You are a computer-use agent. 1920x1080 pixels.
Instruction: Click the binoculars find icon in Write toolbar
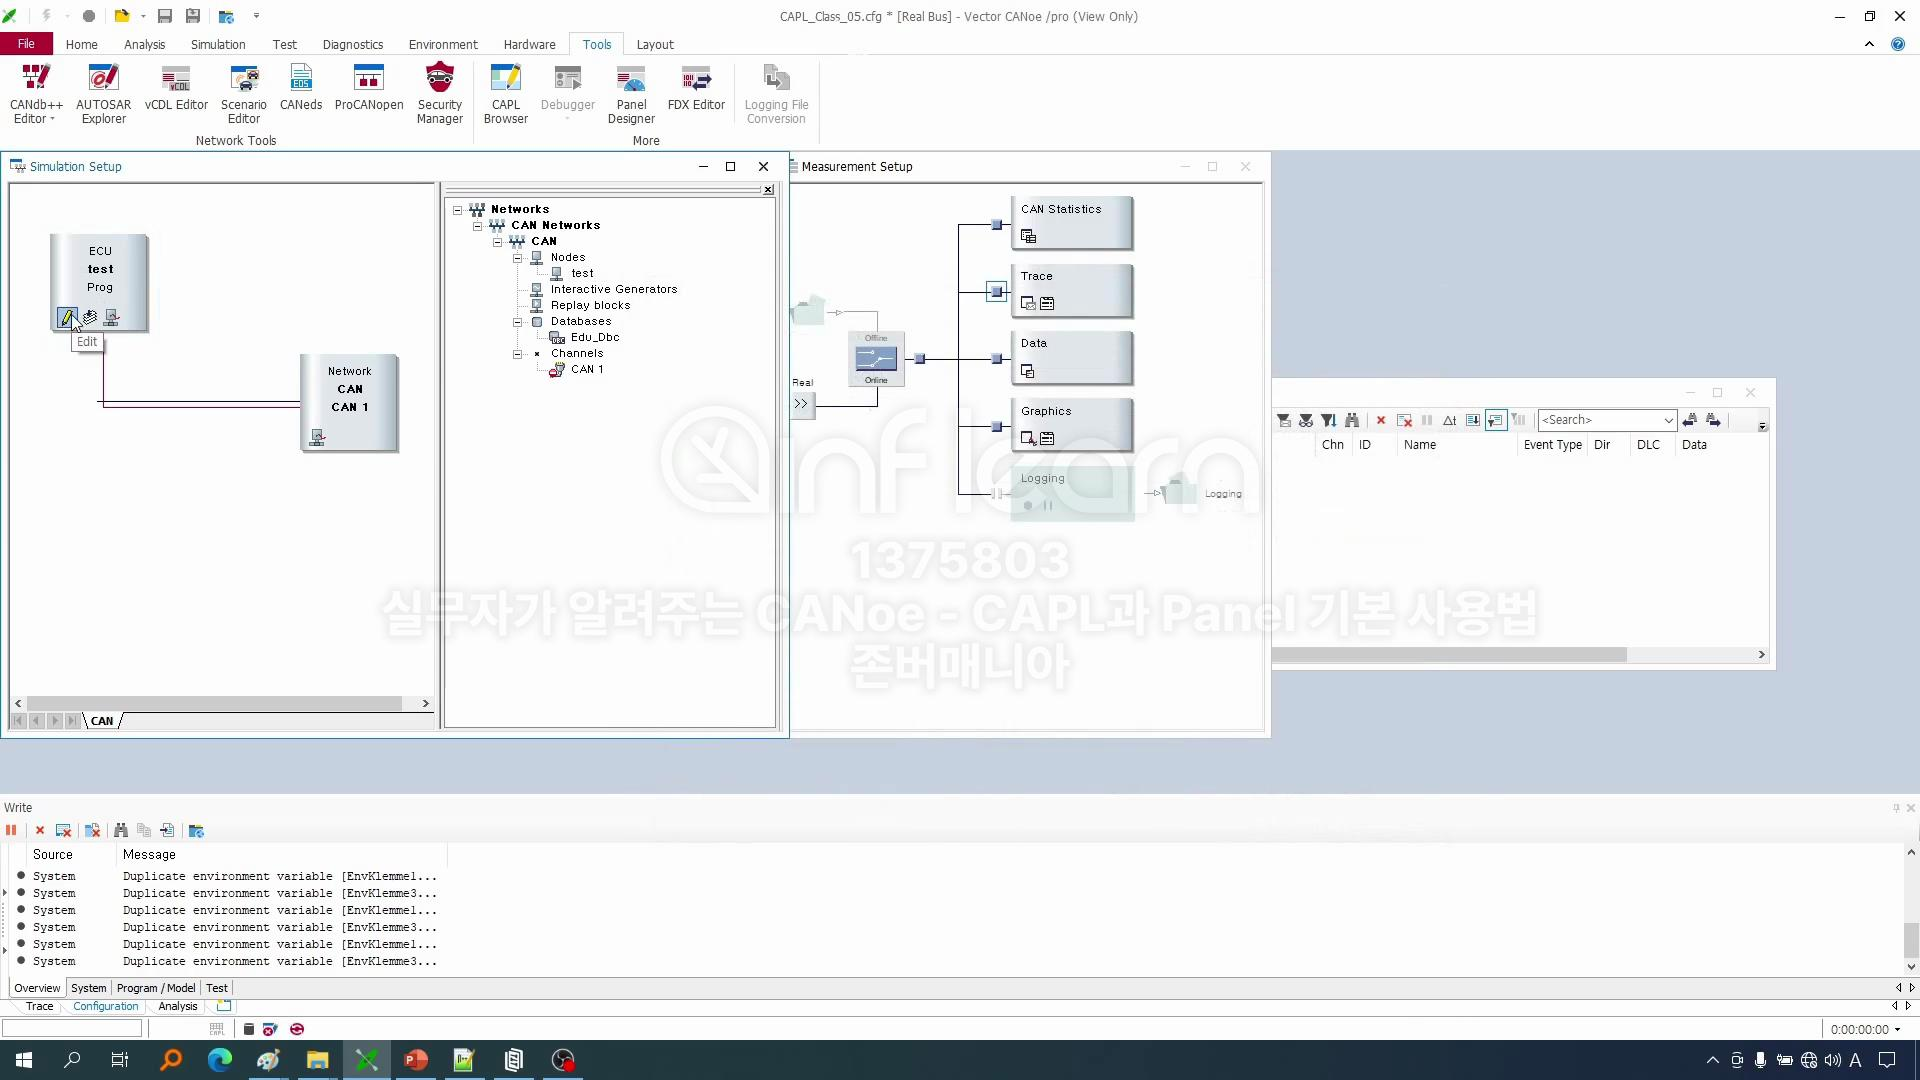tap(121, 830)
